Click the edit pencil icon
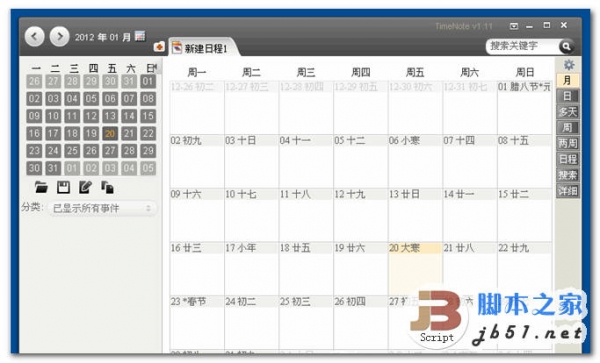Screen dimensions: 600x363 click(x=85, y=187)
